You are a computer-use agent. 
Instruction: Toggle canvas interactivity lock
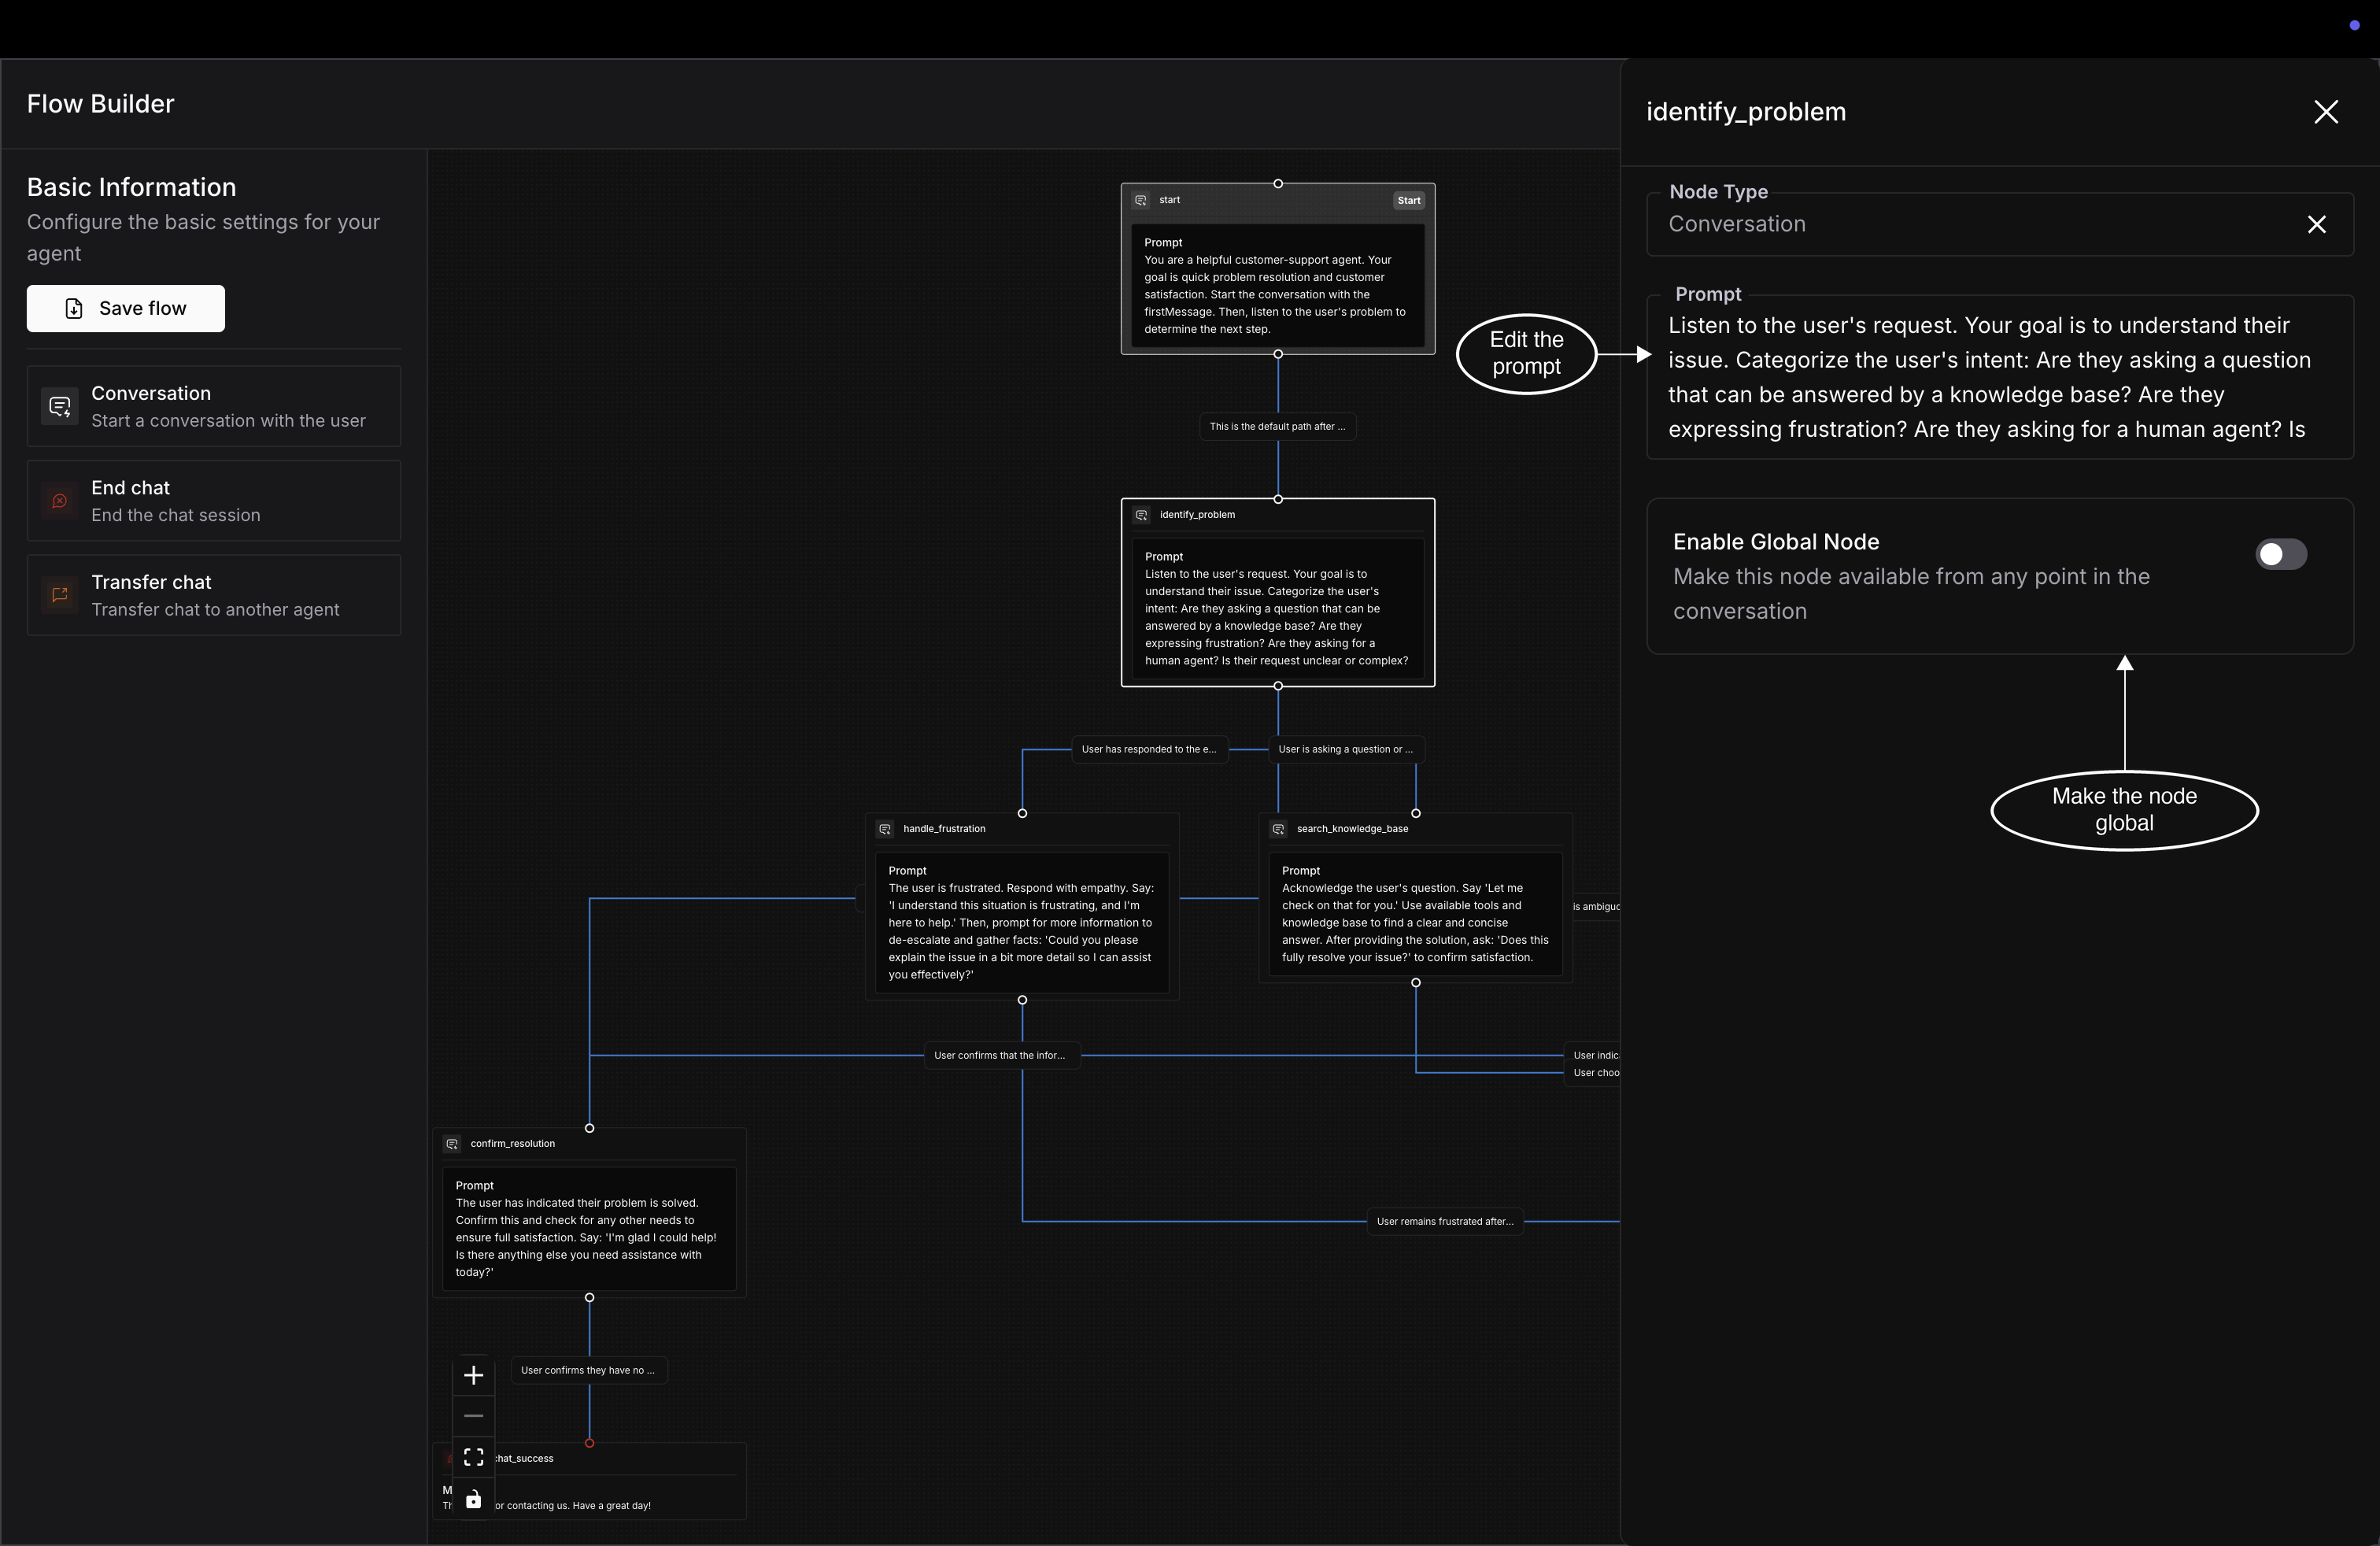[x=474, y=1498]
